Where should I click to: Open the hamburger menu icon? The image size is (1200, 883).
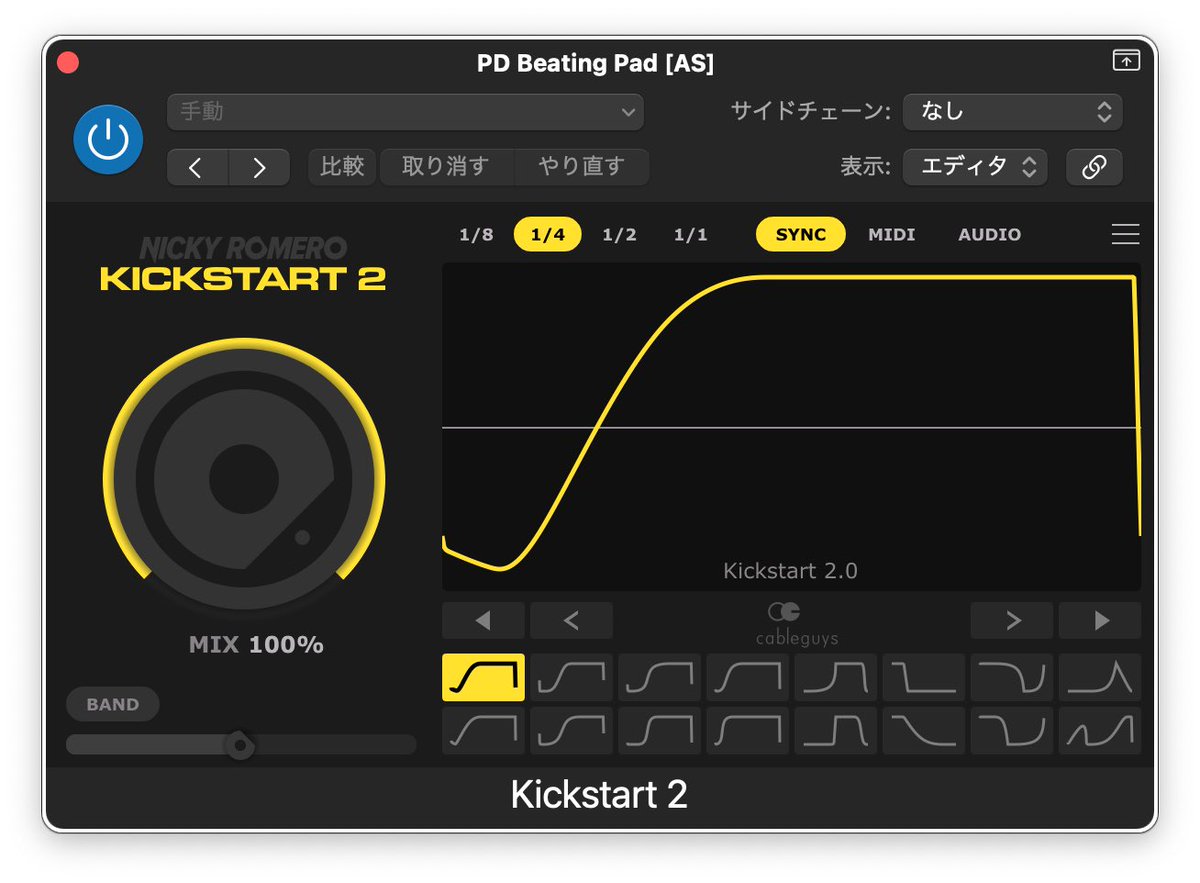(1125, 235)
